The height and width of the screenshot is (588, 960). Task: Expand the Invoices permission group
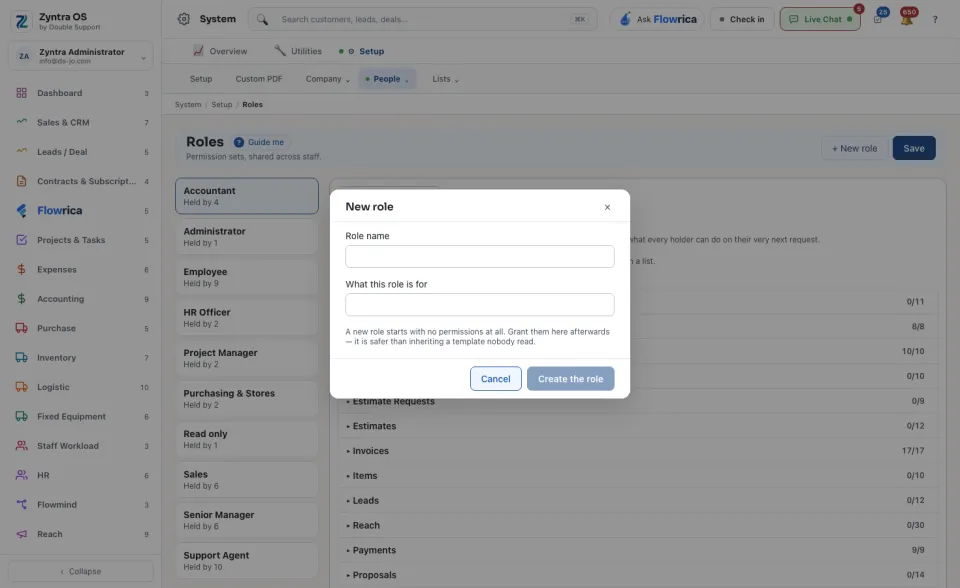pyautogui.click(x=636, y=451)
